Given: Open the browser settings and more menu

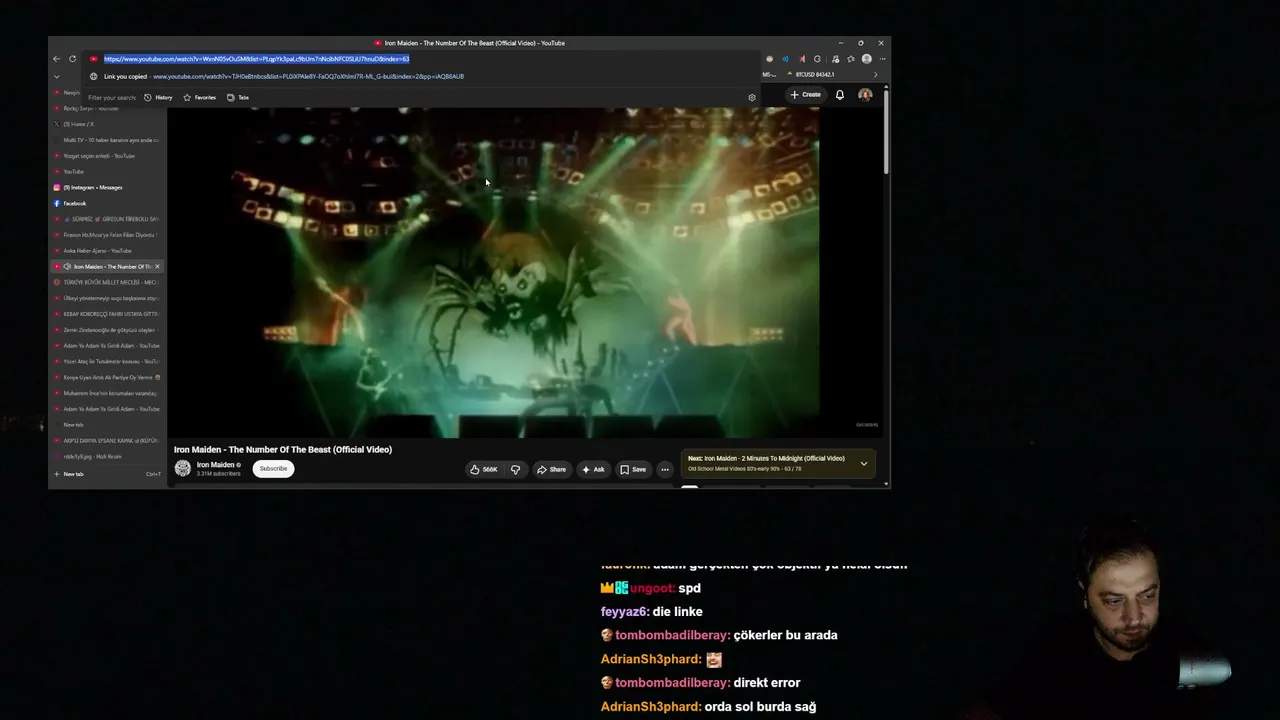Looking at the screenshot, I should coord(881,59).
